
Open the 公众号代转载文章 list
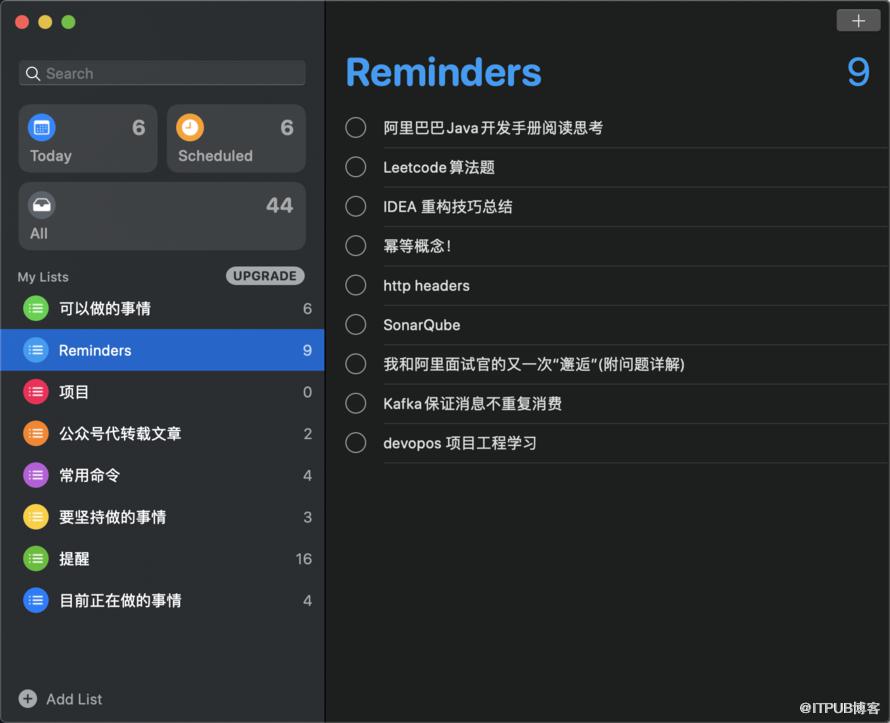162,434
